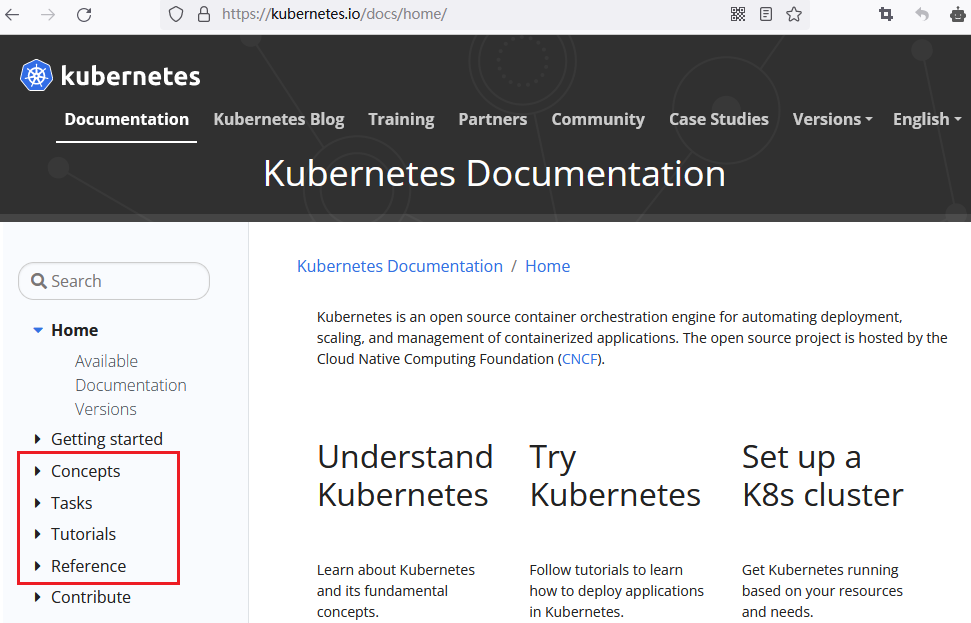Open the Kubernetes Blog nav item
The image size is (971, 623).
(x=279, y=119)
